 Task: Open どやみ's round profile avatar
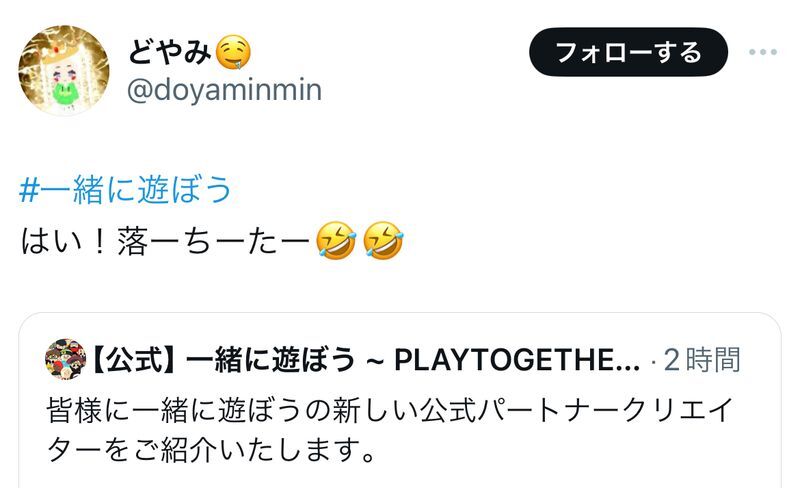(x=64, y=70)
